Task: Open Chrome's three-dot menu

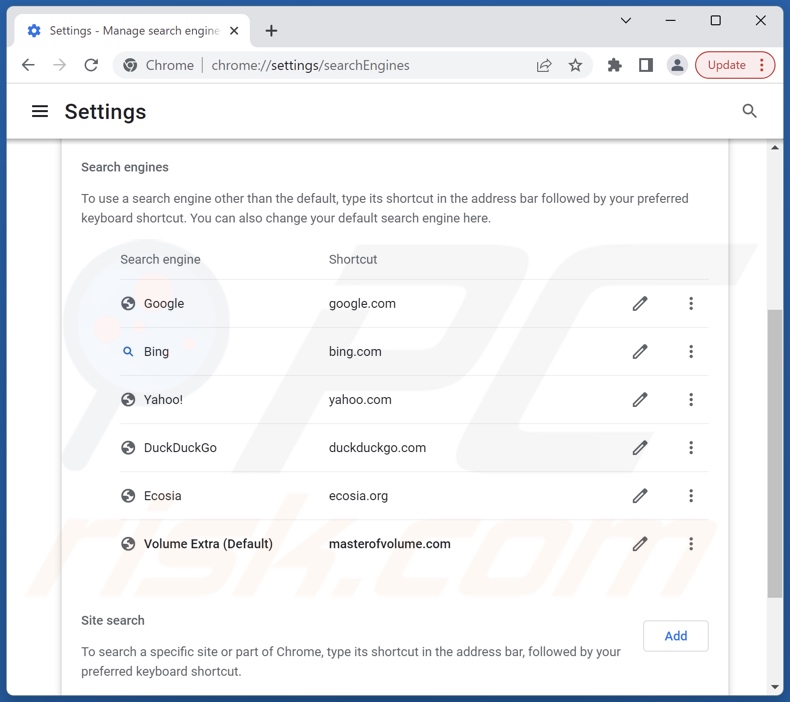Action: coord(761,65)
